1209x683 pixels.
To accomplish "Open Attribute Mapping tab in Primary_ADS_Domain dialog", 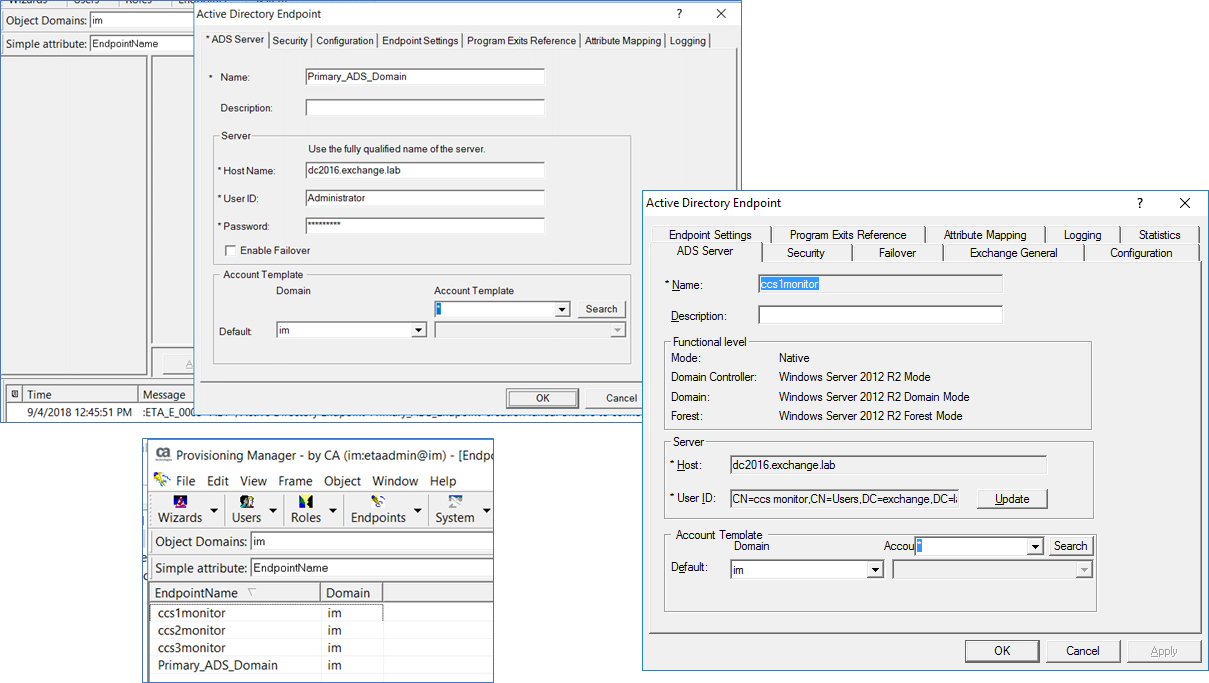I will (x=623, y=41).
